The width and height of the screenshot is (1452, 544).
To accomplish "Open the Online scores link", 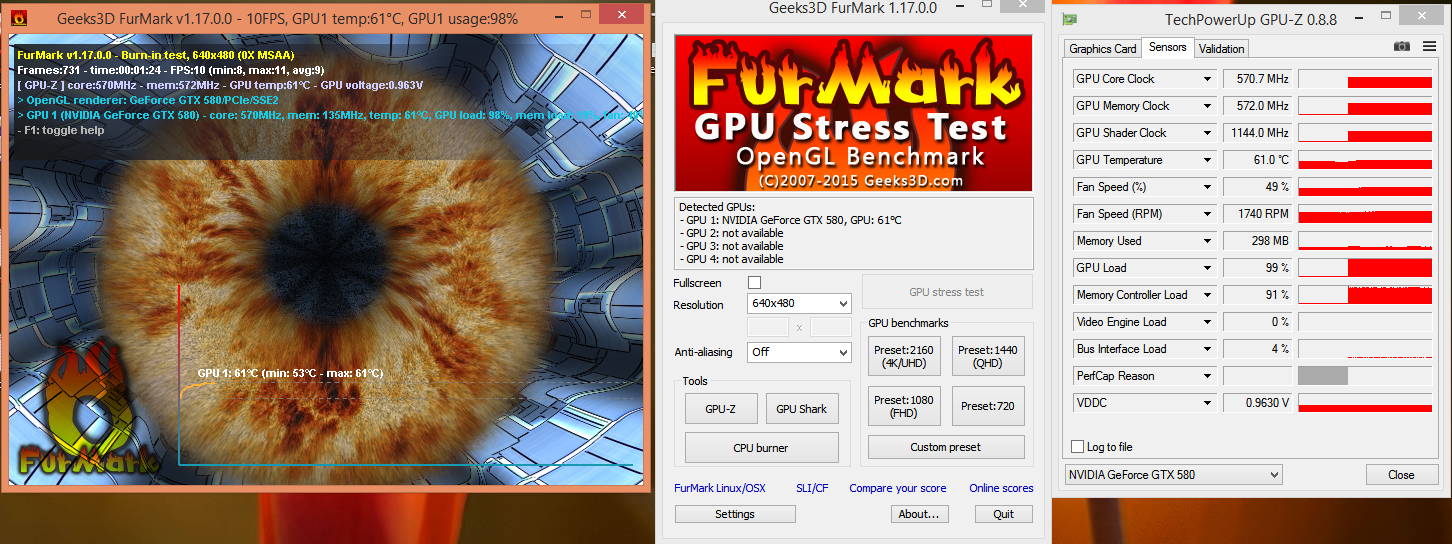I will pyautogui.click(x=1001, y=488).
